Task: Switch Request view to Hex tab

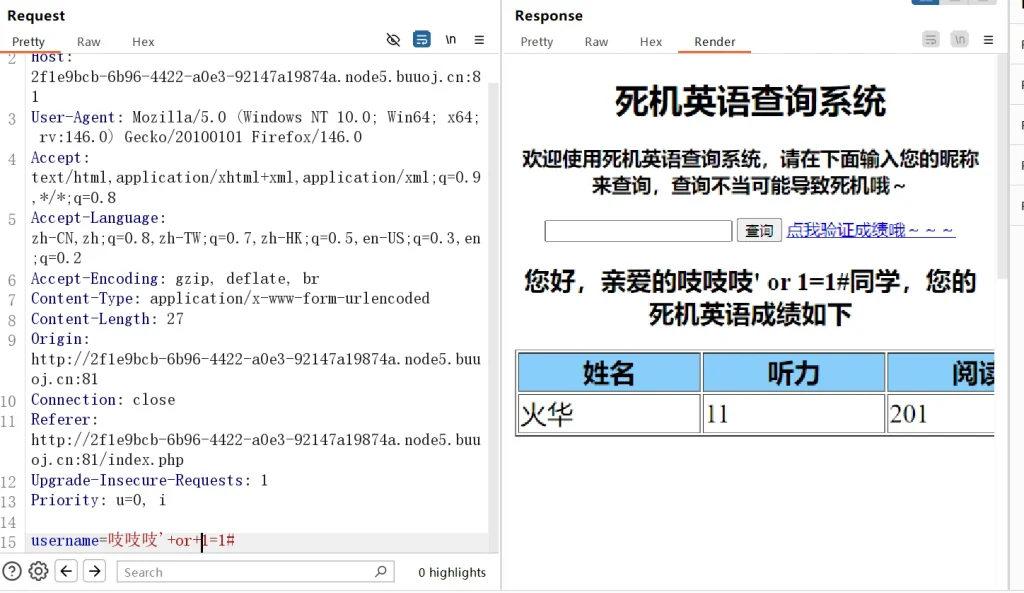Action: click(143, 42)
